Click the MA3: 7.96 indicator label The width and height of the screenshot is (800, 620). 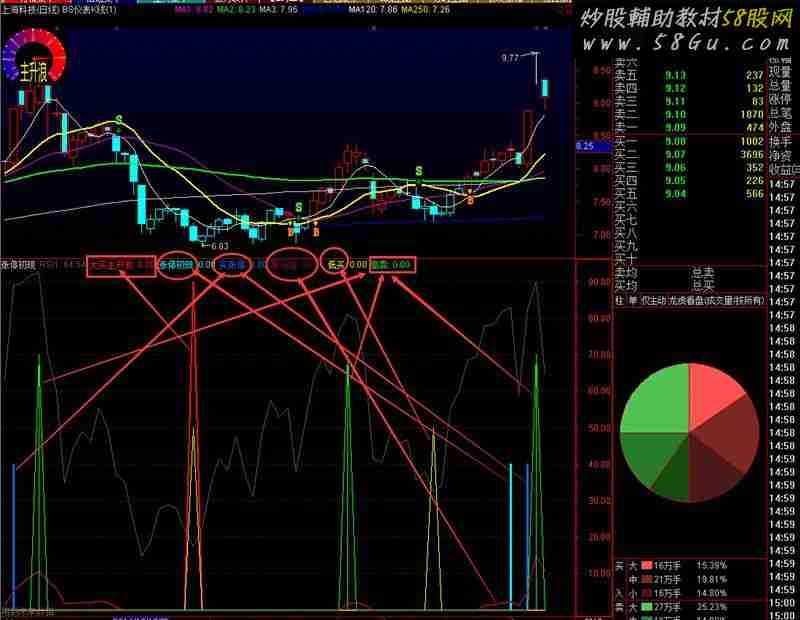[279, 10]
